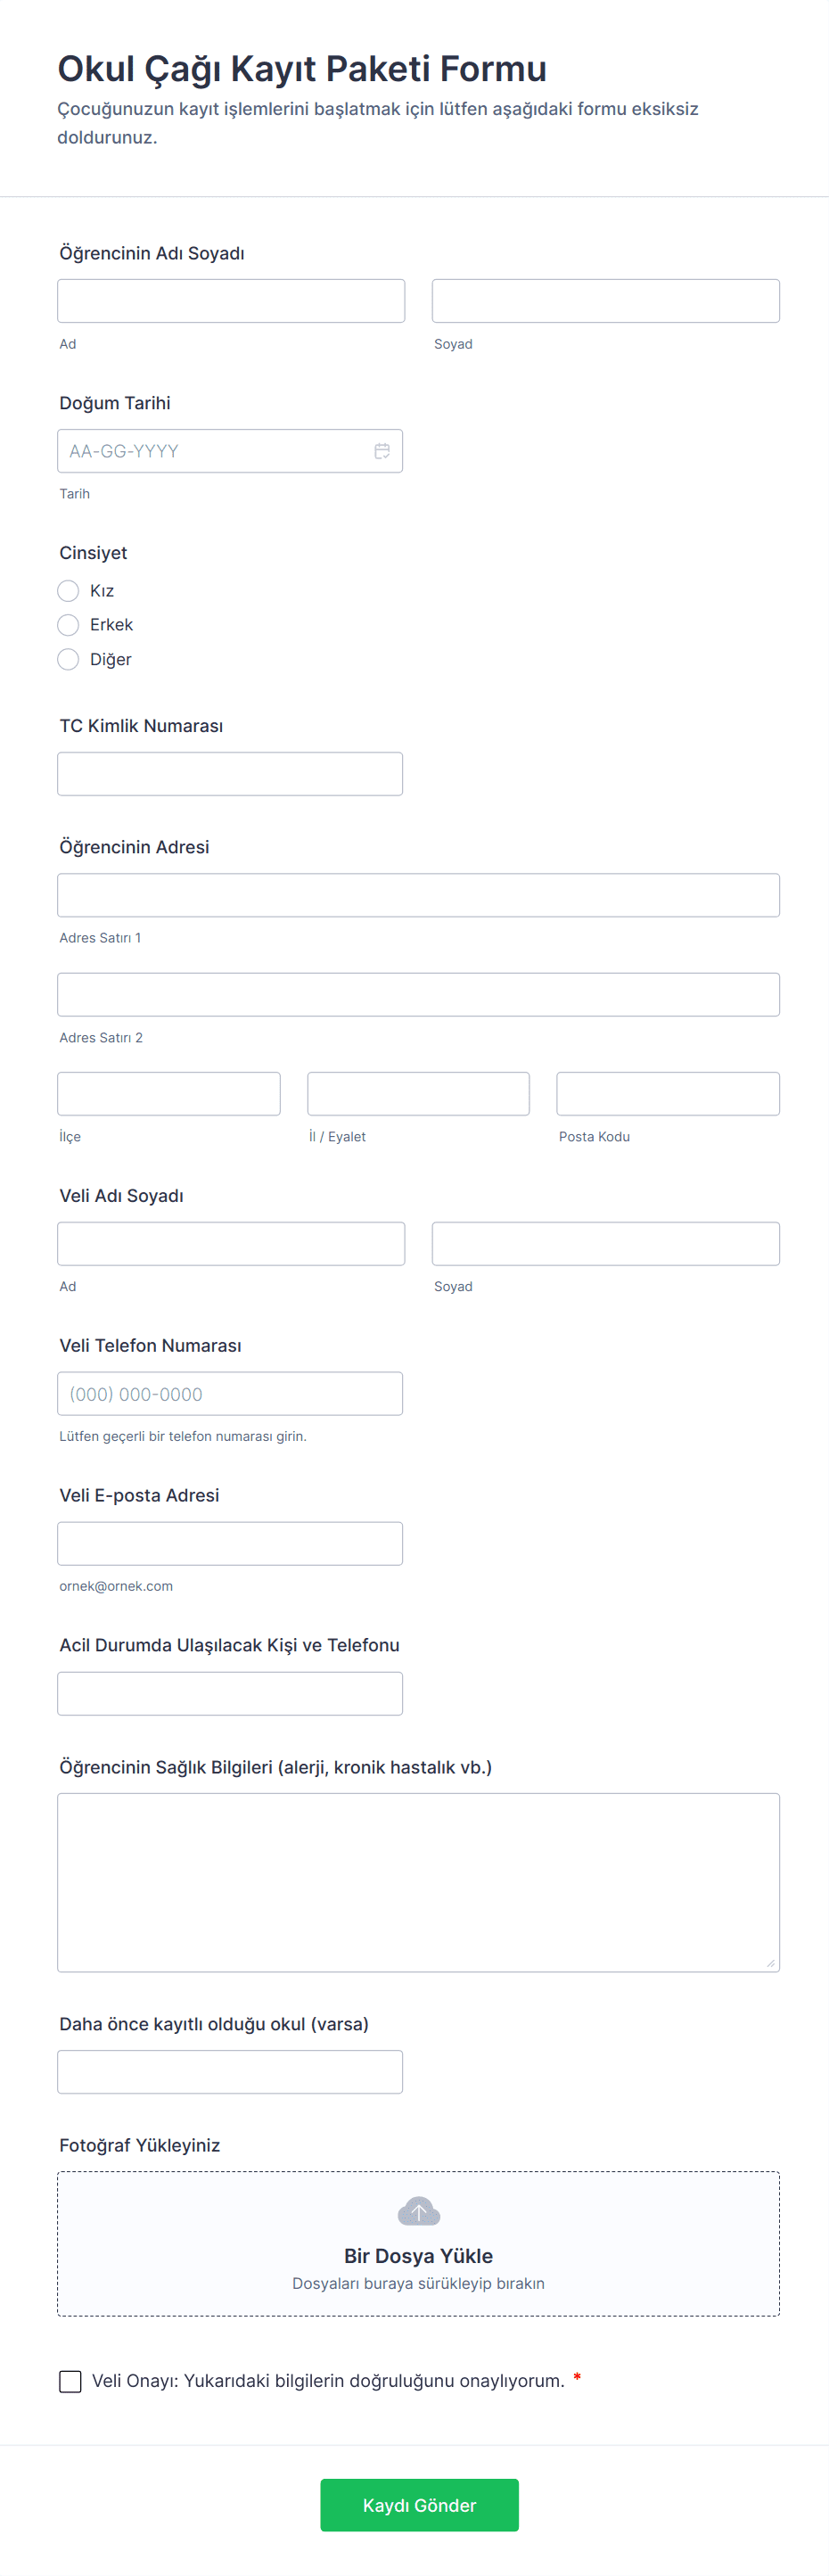
Task: Open the calendar icon in Doğum Tarihi
Action: 382,451
